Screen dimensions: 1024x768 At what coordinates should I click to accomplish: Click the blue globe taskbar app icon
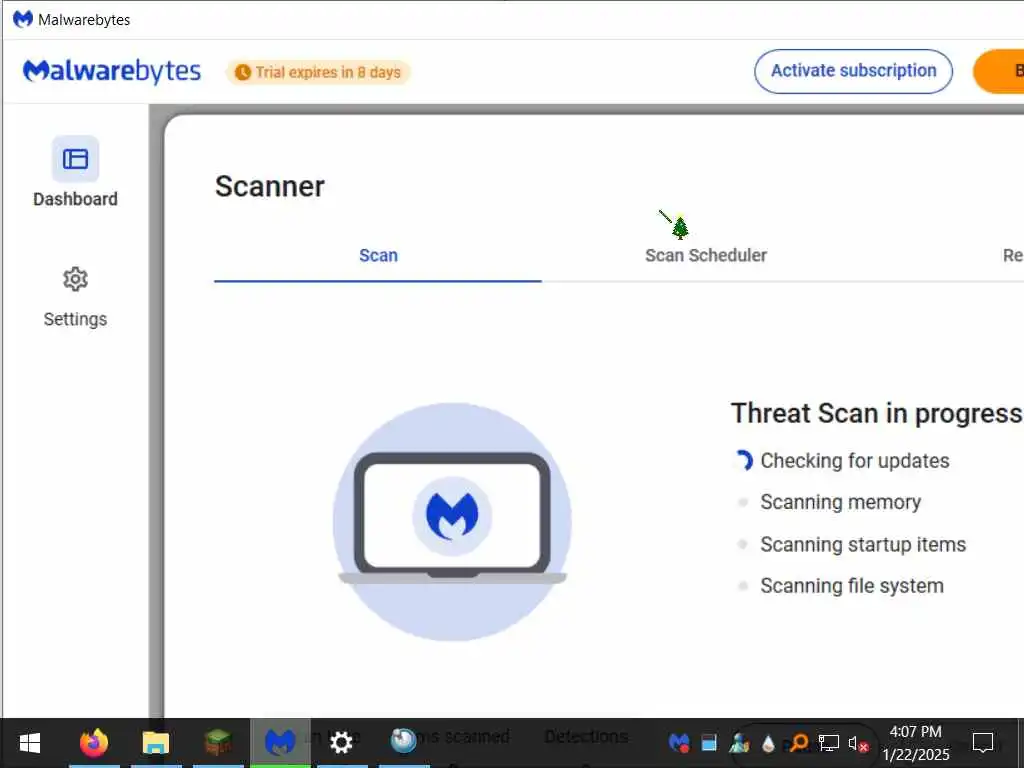click(404, 741)
